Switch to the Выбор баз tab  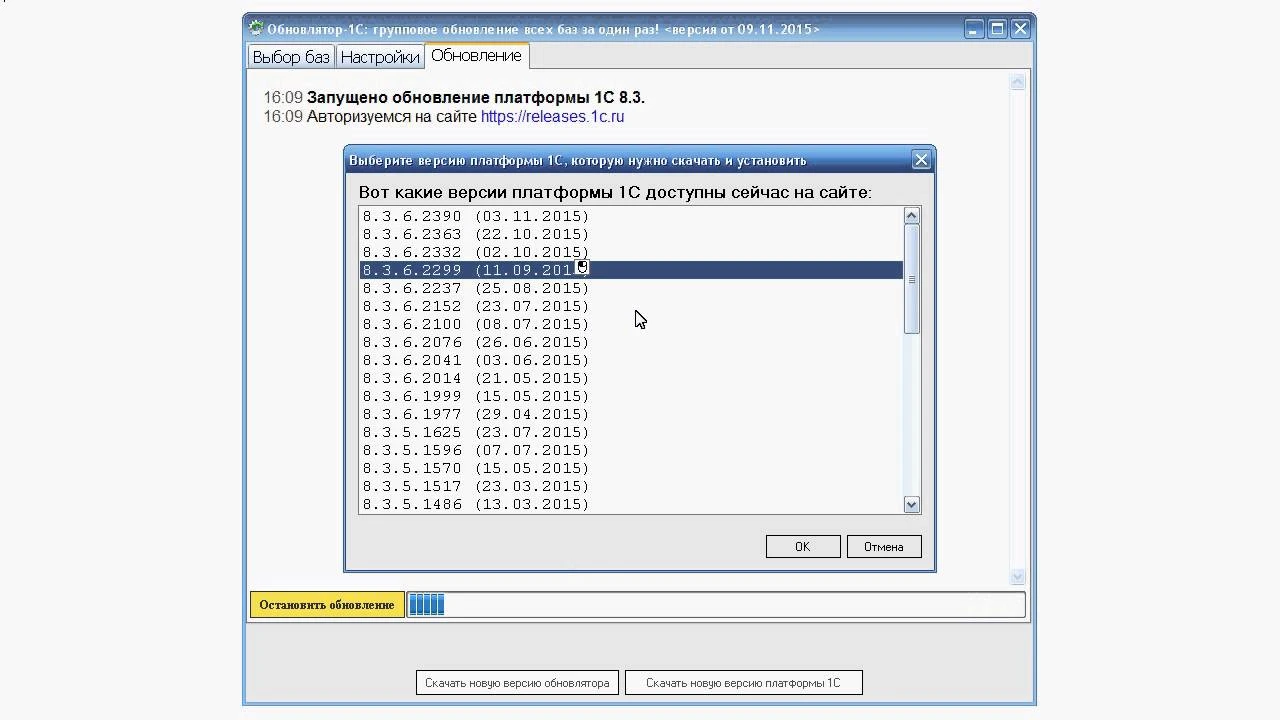coord(291,57)
